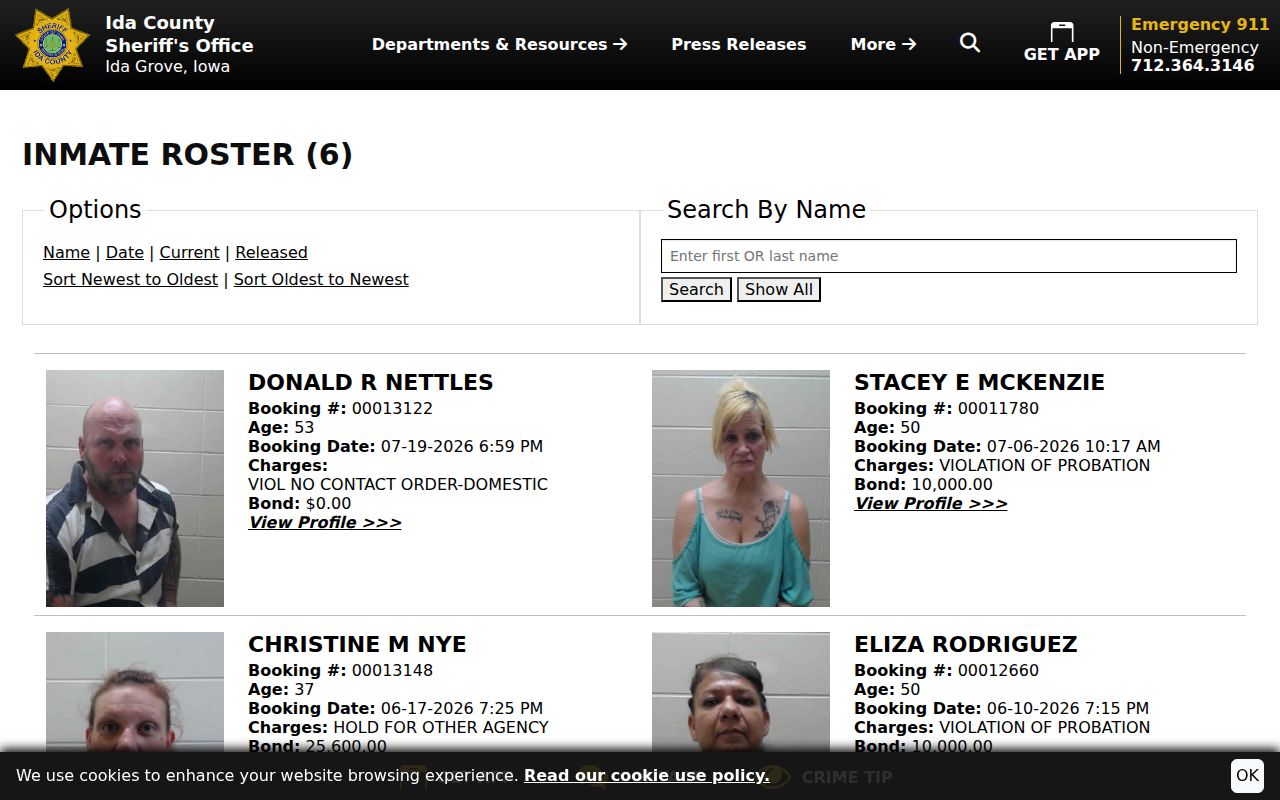View Profile for Donald R Nettles
1280x800 pixels.
[325, 523]
